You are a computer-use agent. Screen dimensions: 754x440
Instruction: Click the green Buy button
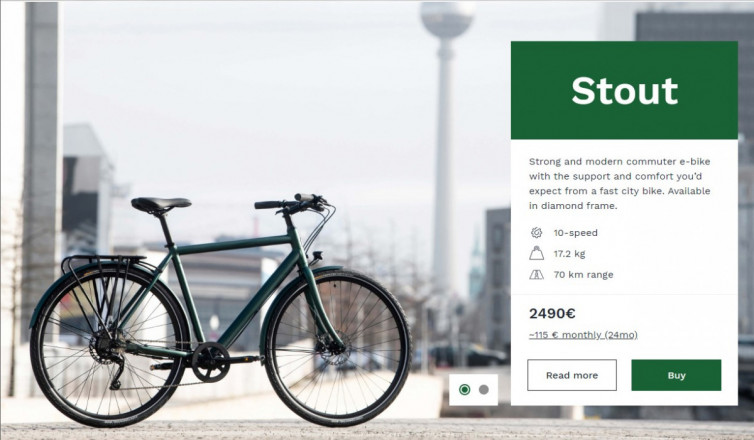676,375
